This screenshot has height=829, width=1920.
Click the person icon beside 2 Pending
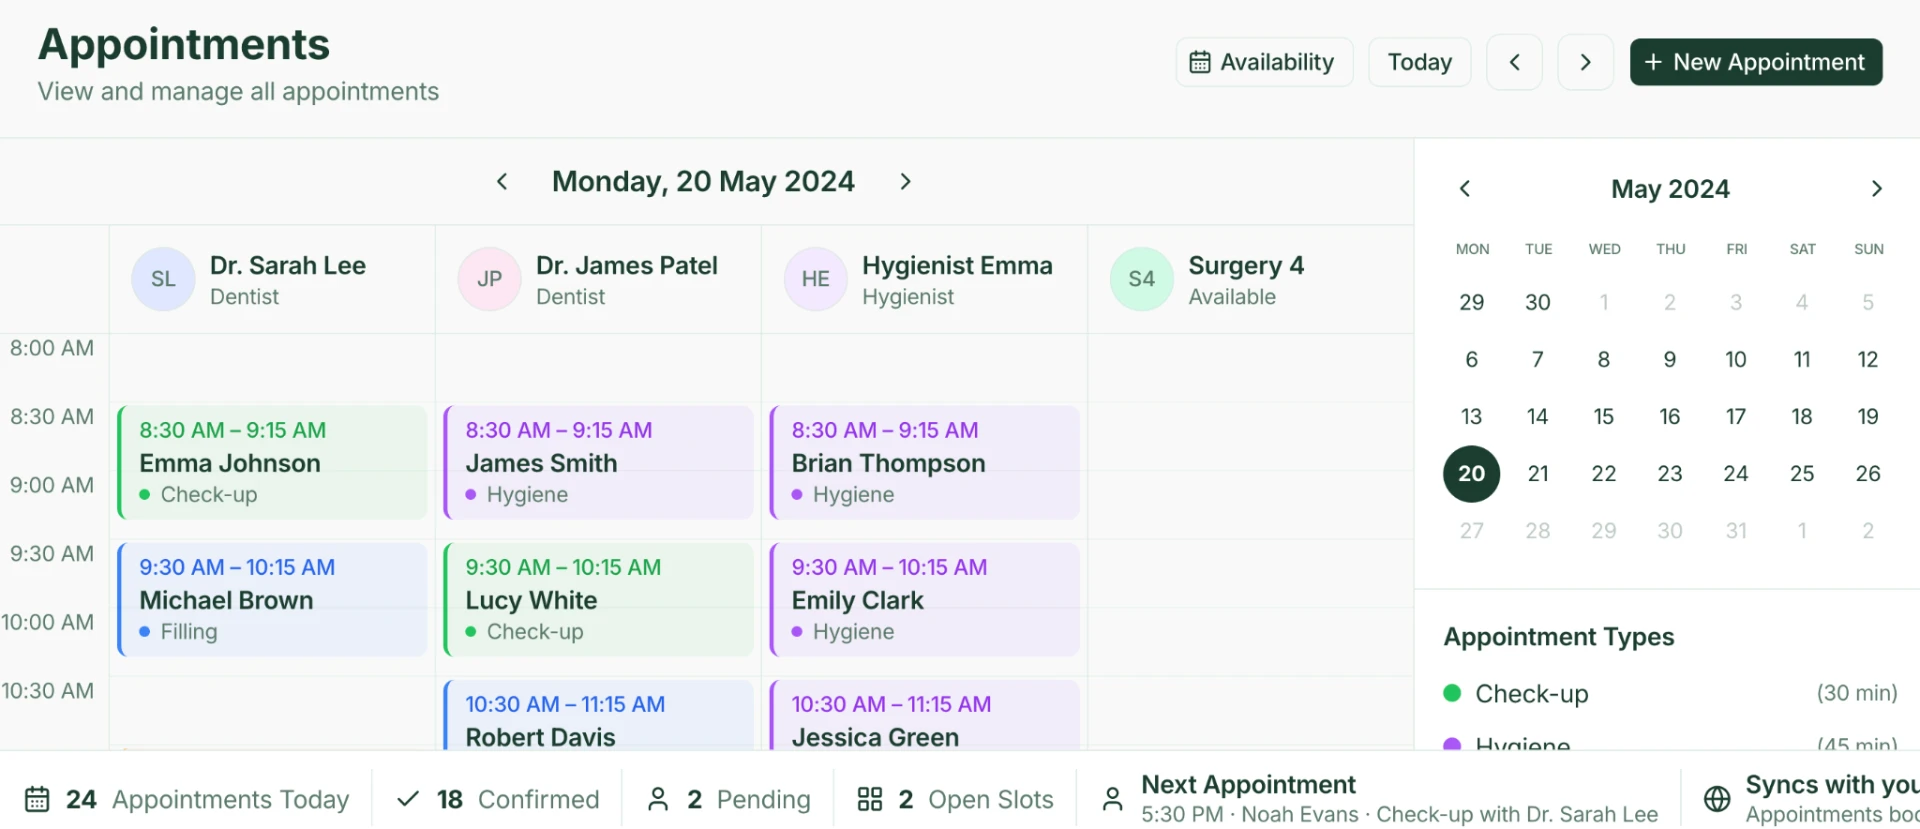pos(658,799)
